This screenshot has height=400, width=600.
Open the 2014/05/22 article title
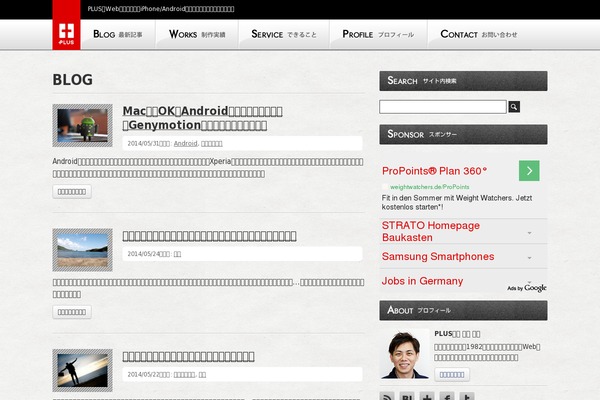188,357
